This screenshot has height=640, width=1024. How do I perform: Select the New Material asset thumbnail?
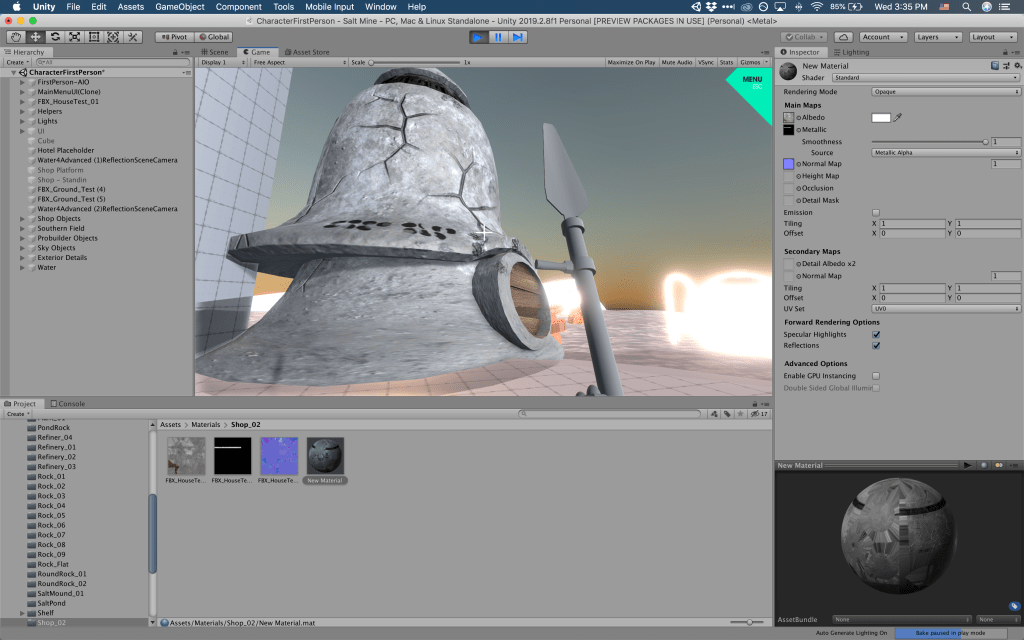(x=325, y=456)
